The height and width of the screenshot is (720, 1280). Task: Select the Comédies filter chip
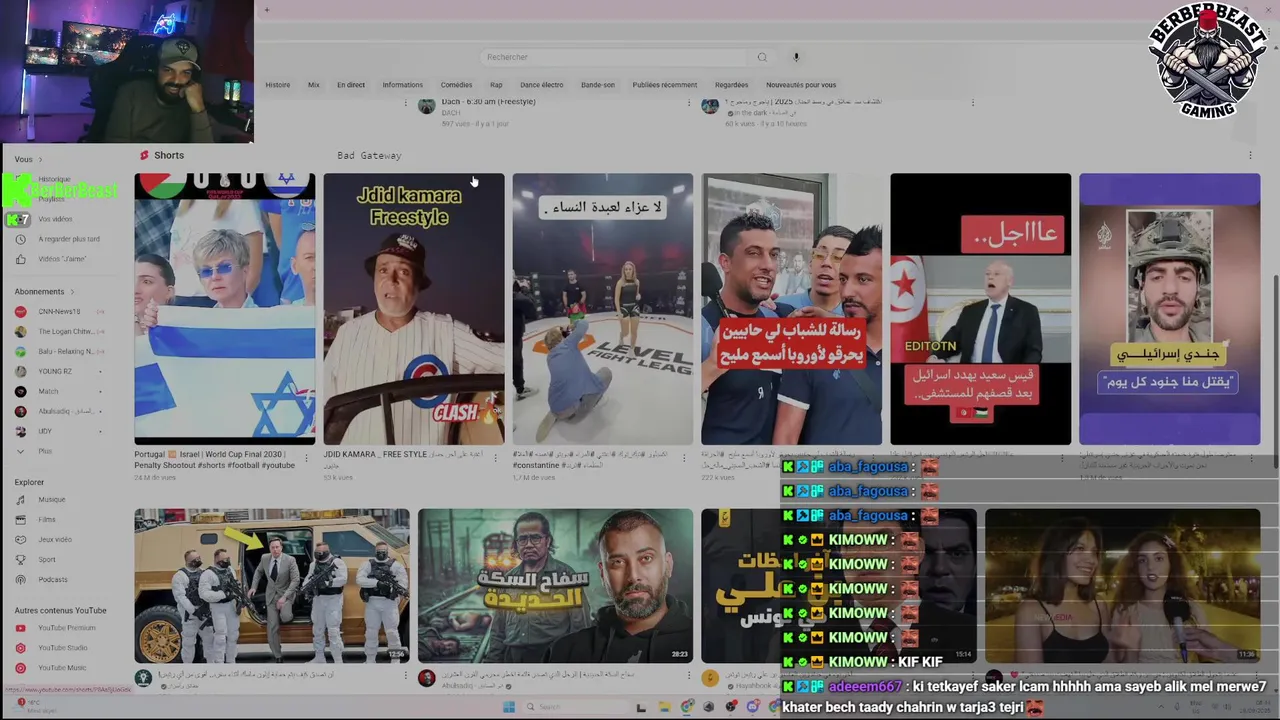(x=457, y=85)
